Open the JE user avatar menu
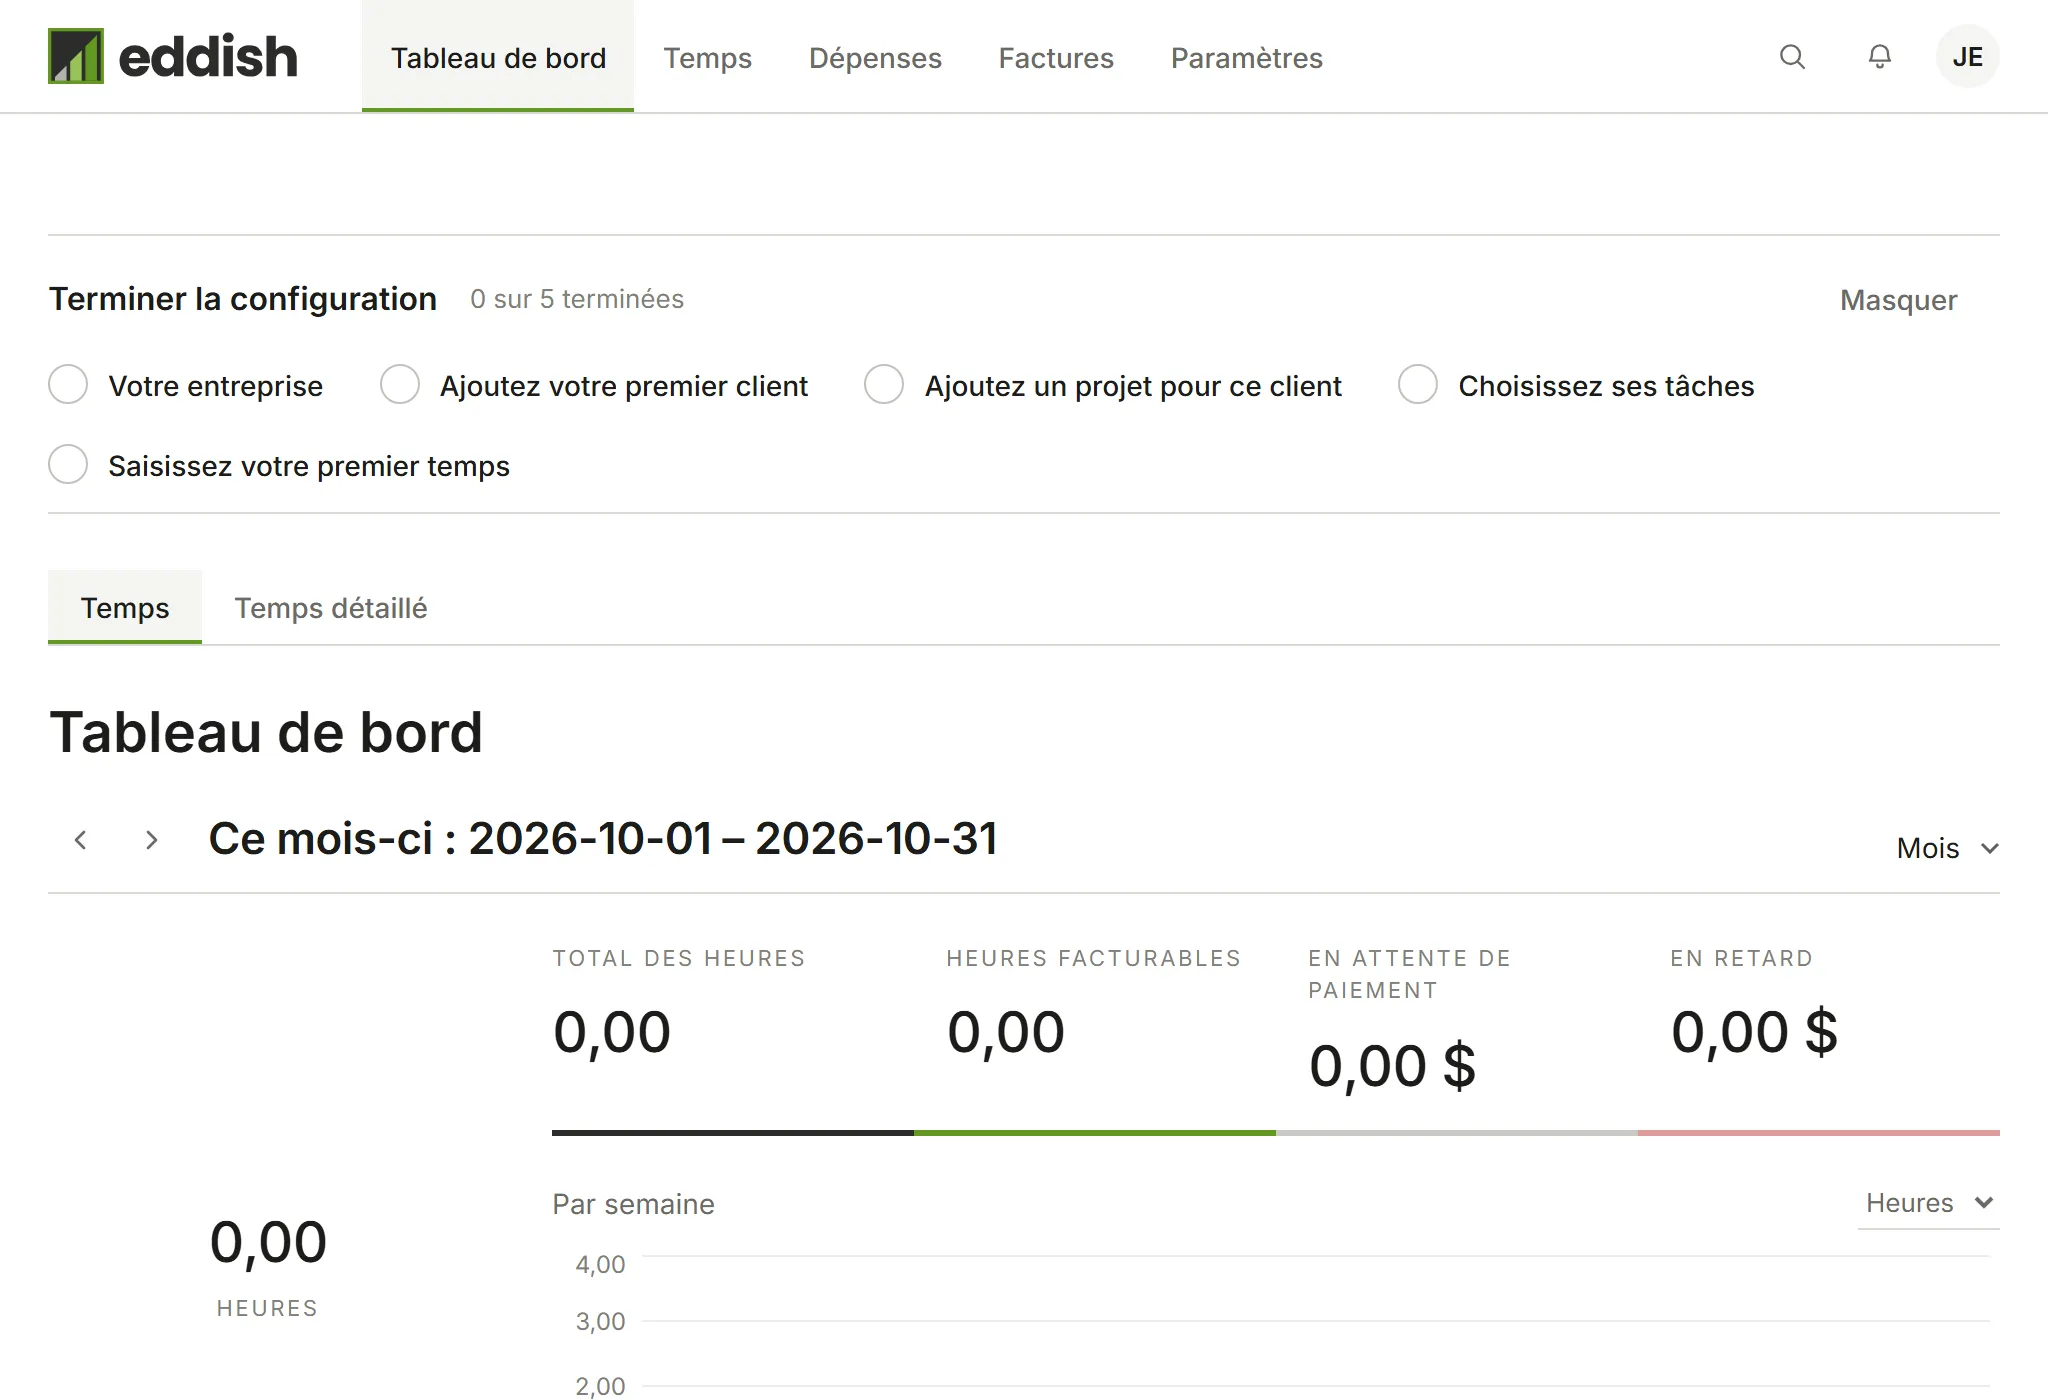 (x=1967, y=57)
